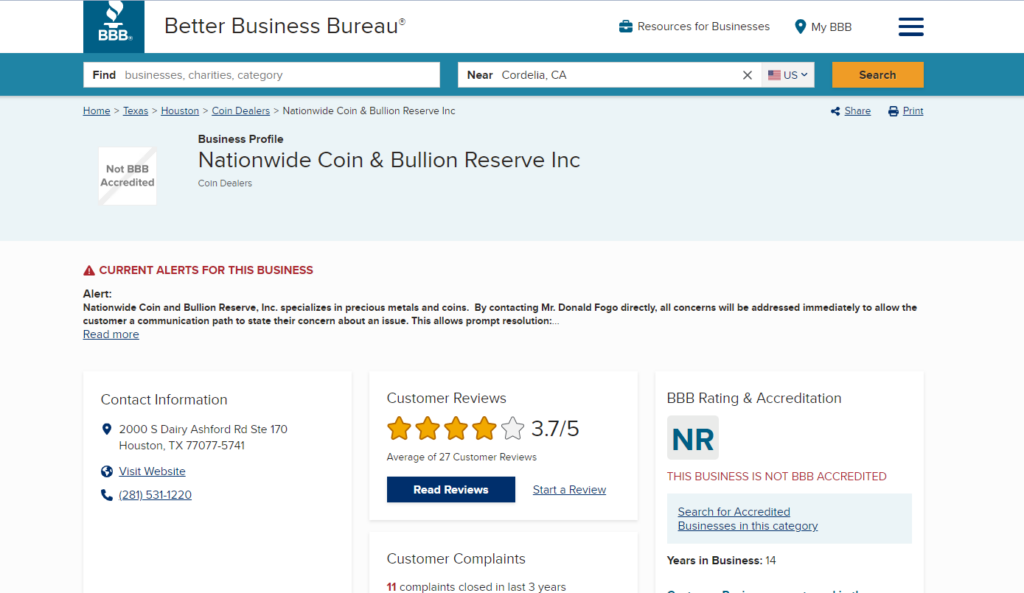
Task: Click the 11 complaints closed text
Action: coord(476,587)
